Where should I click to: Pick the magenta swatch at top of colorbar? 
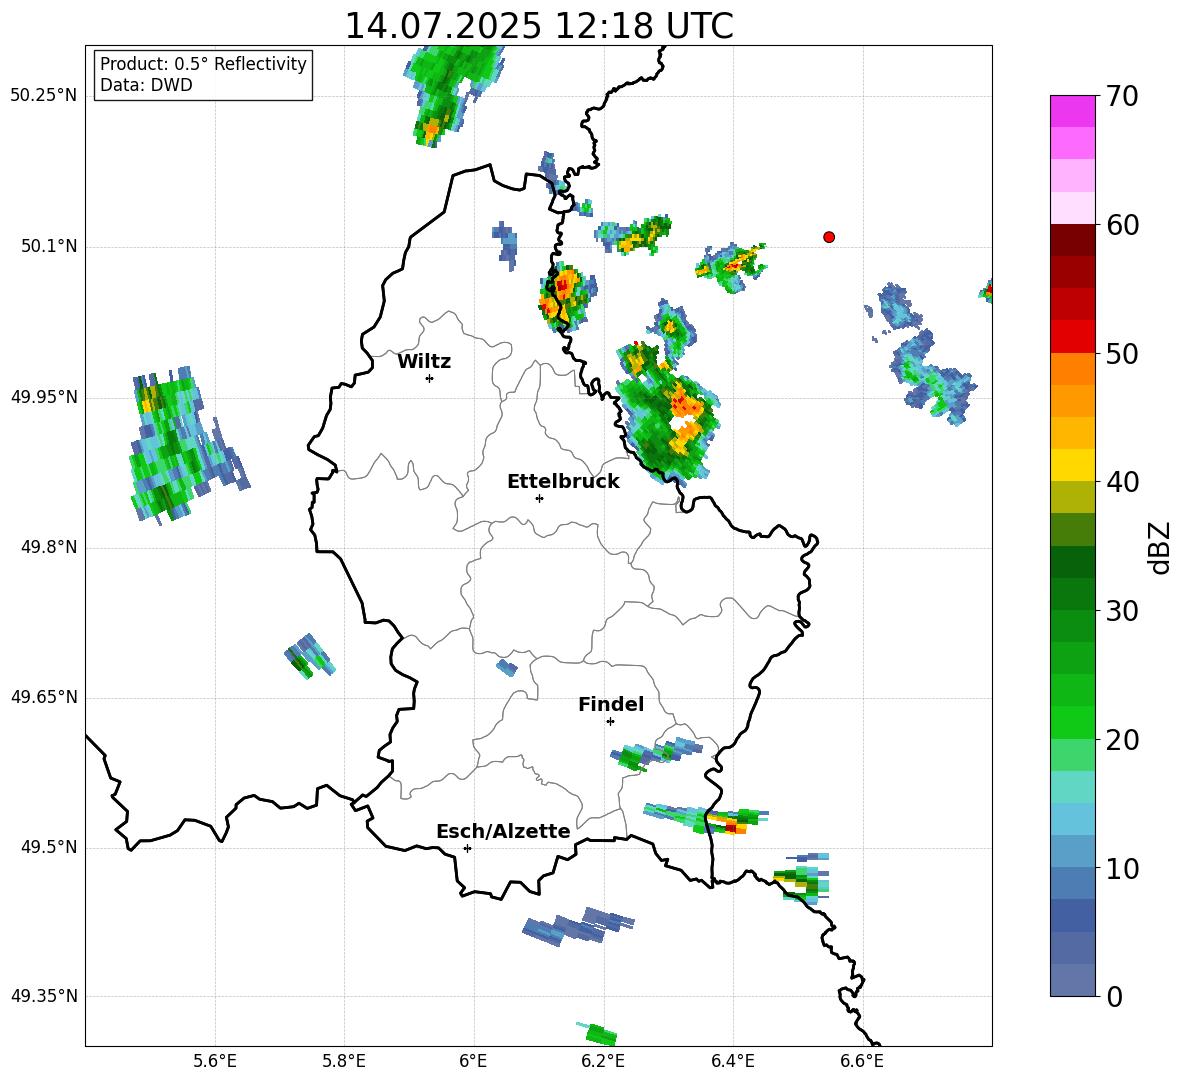click(1072, 111)
